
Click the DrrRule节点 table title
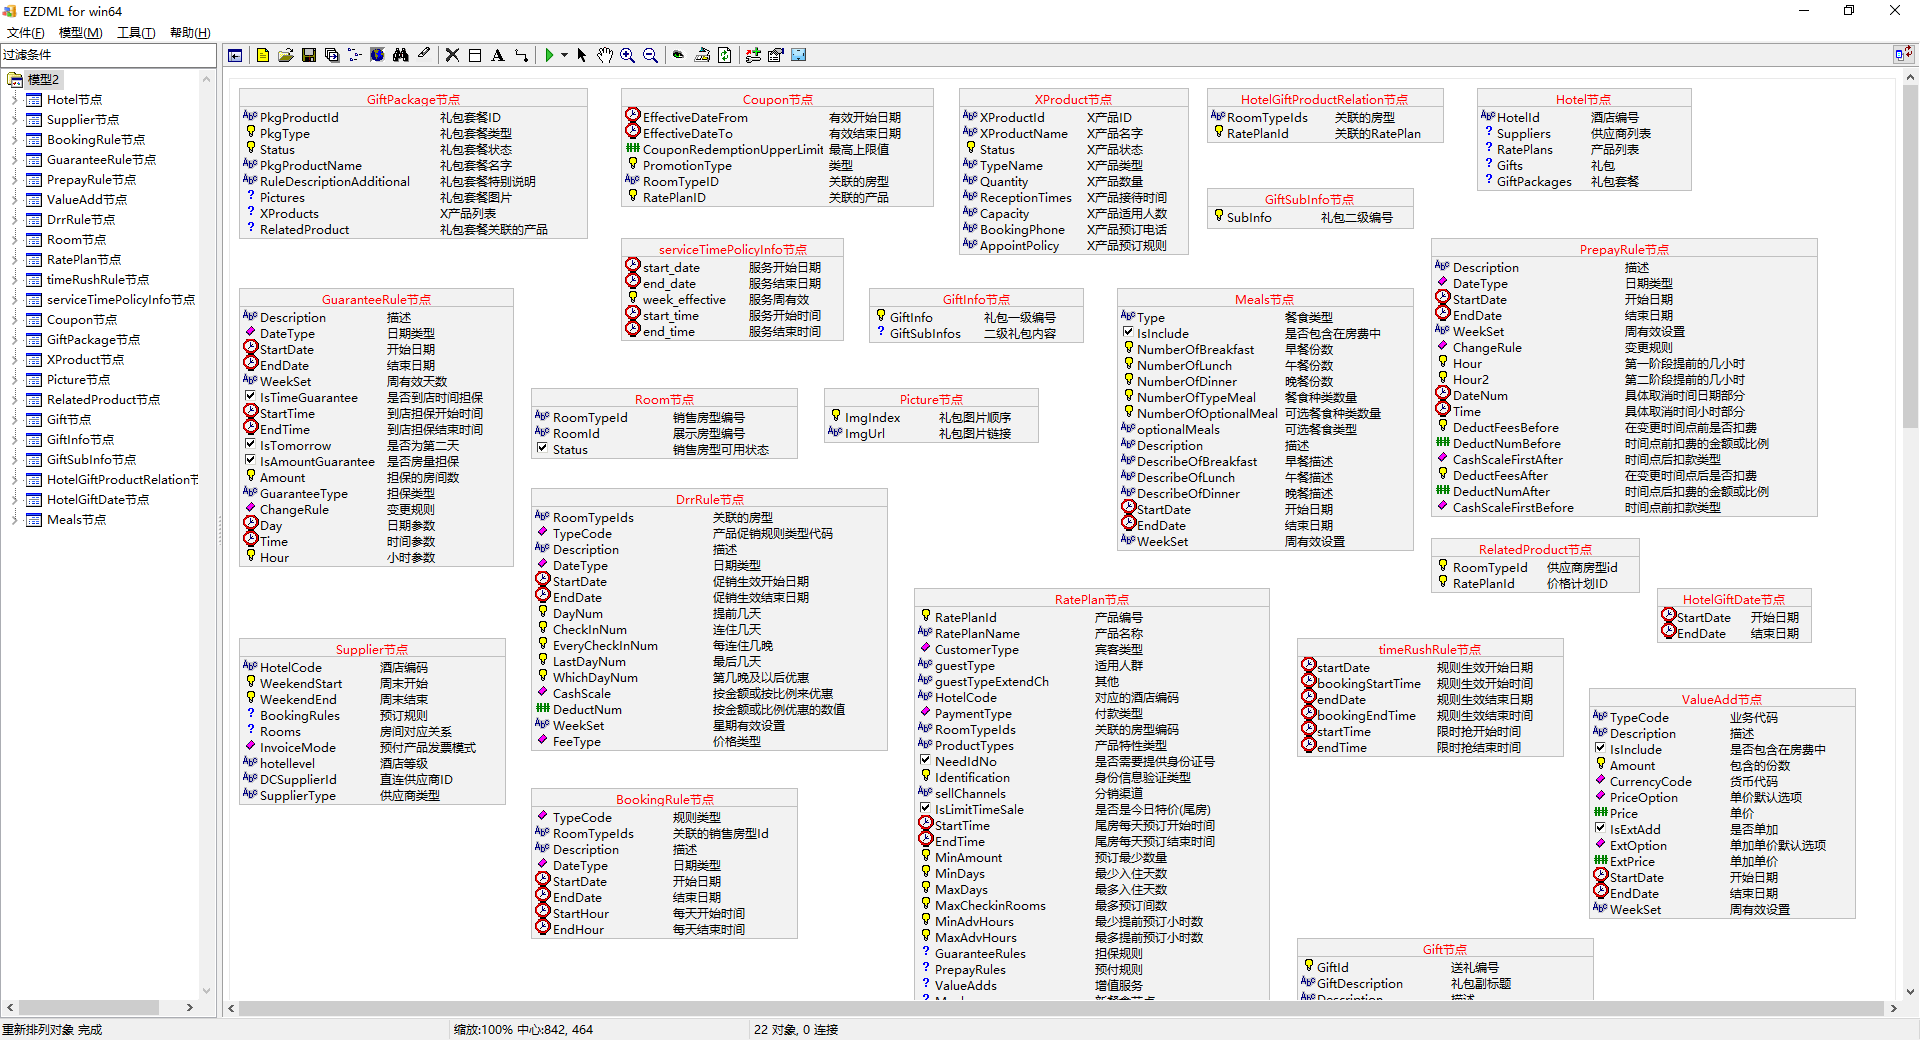click(x=709, y=499)
